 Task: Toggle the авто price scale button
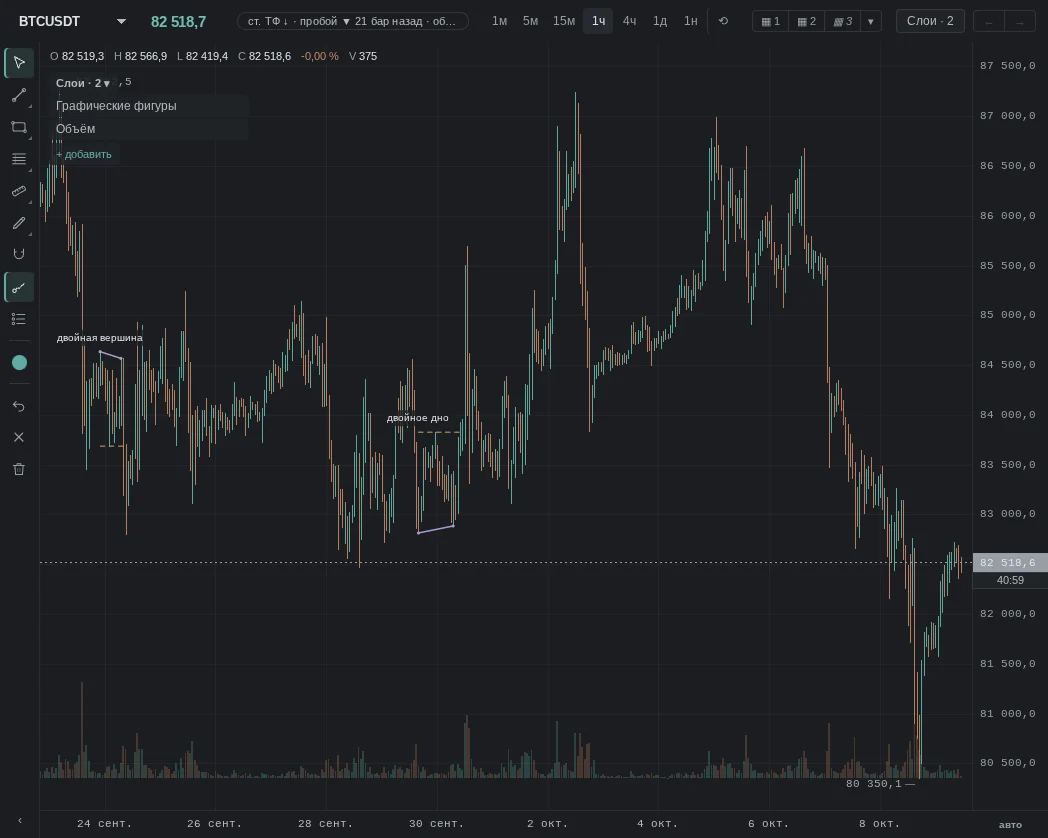(x=1010, y=825)
